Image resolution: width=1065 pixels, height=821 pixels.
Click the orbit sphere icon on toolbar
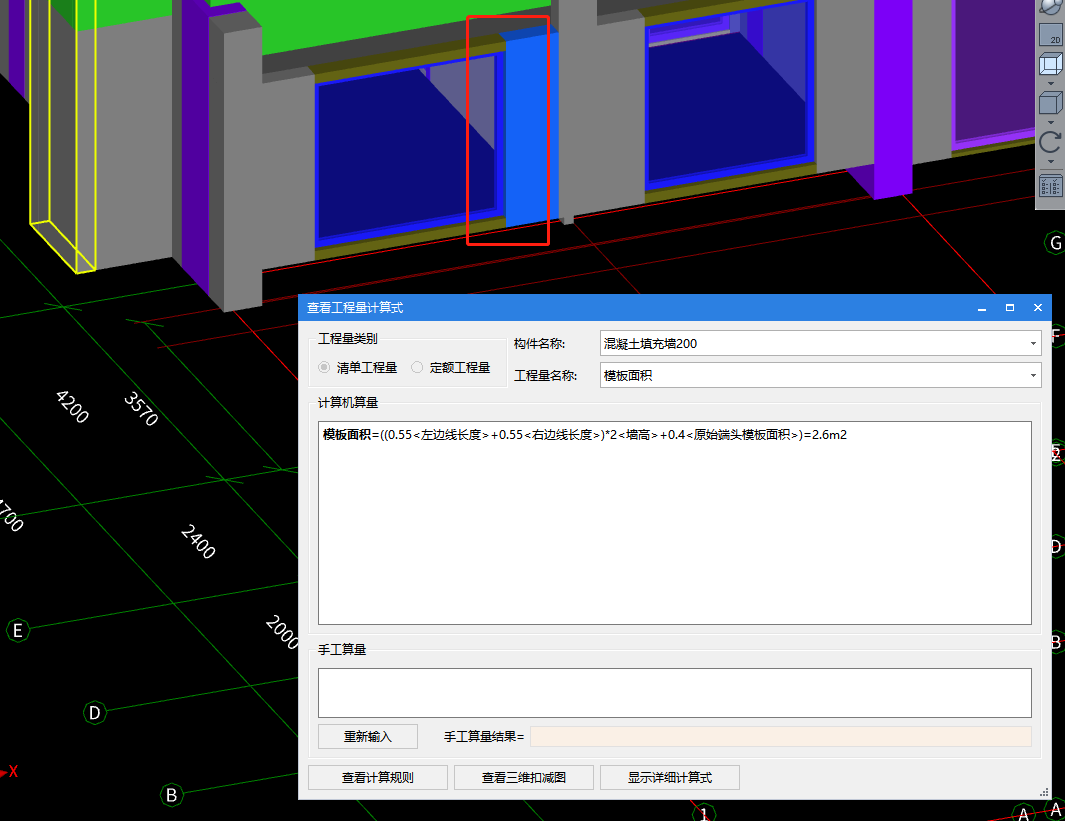[x=1051, y=7]
